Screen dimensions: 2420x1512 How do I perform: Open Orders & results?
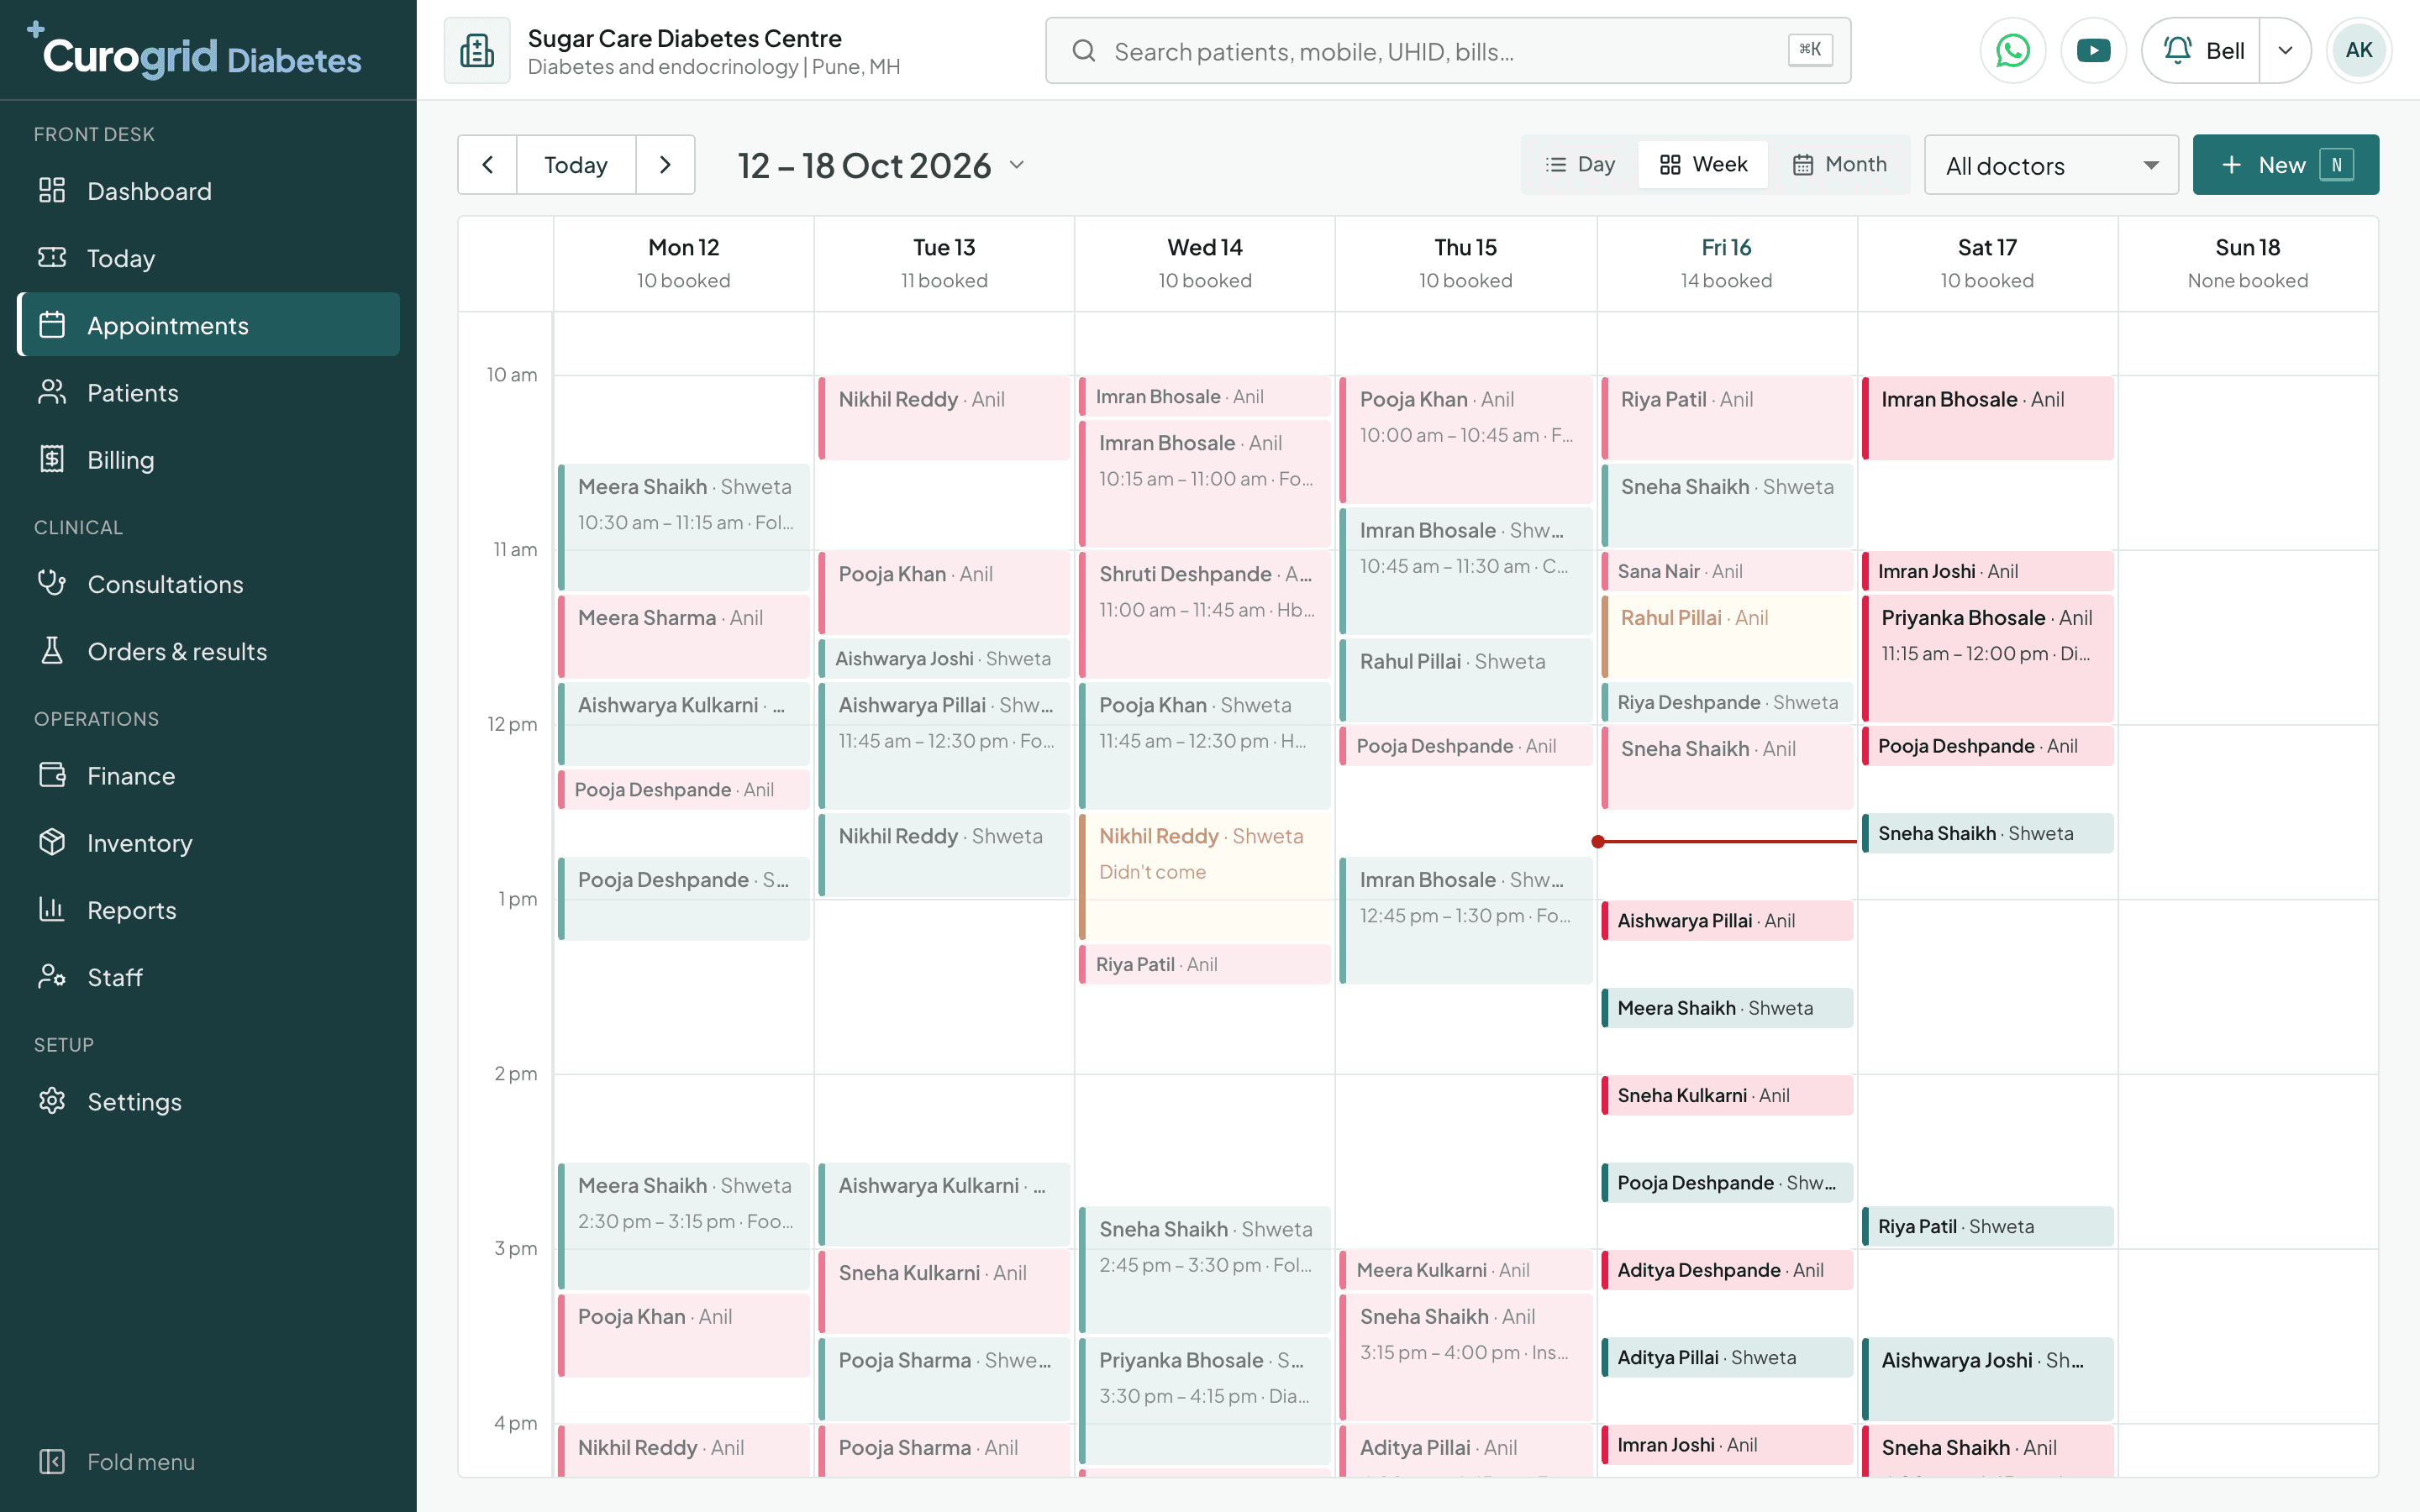click(208, 651)
